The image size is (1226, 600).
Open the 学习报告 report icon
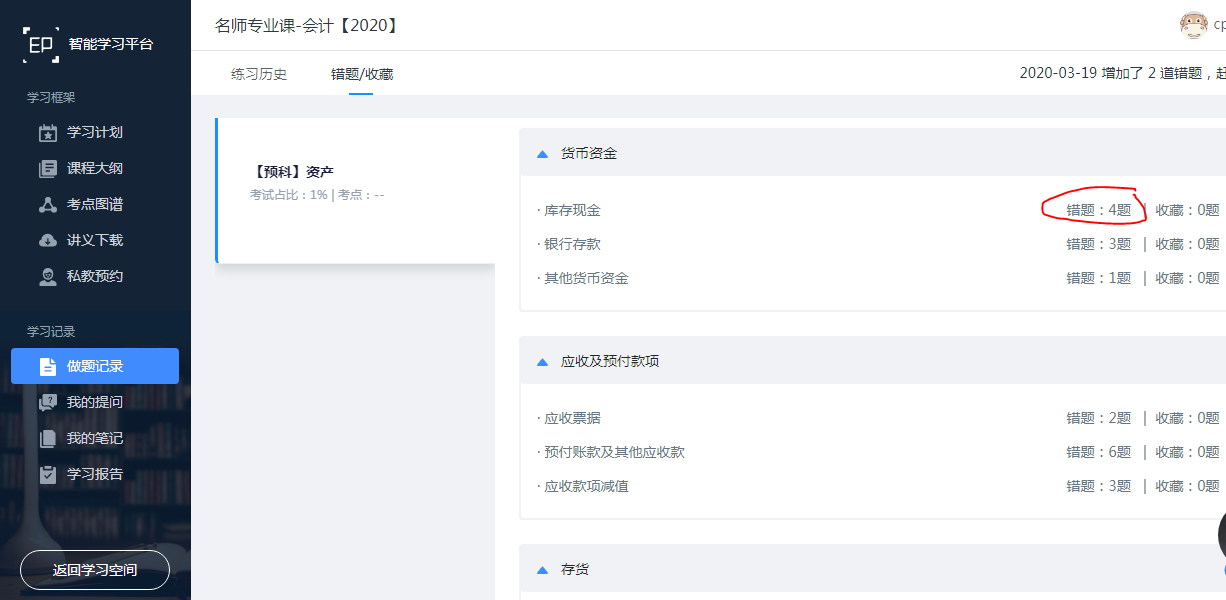pyautogui.click(x=47, y=474)
